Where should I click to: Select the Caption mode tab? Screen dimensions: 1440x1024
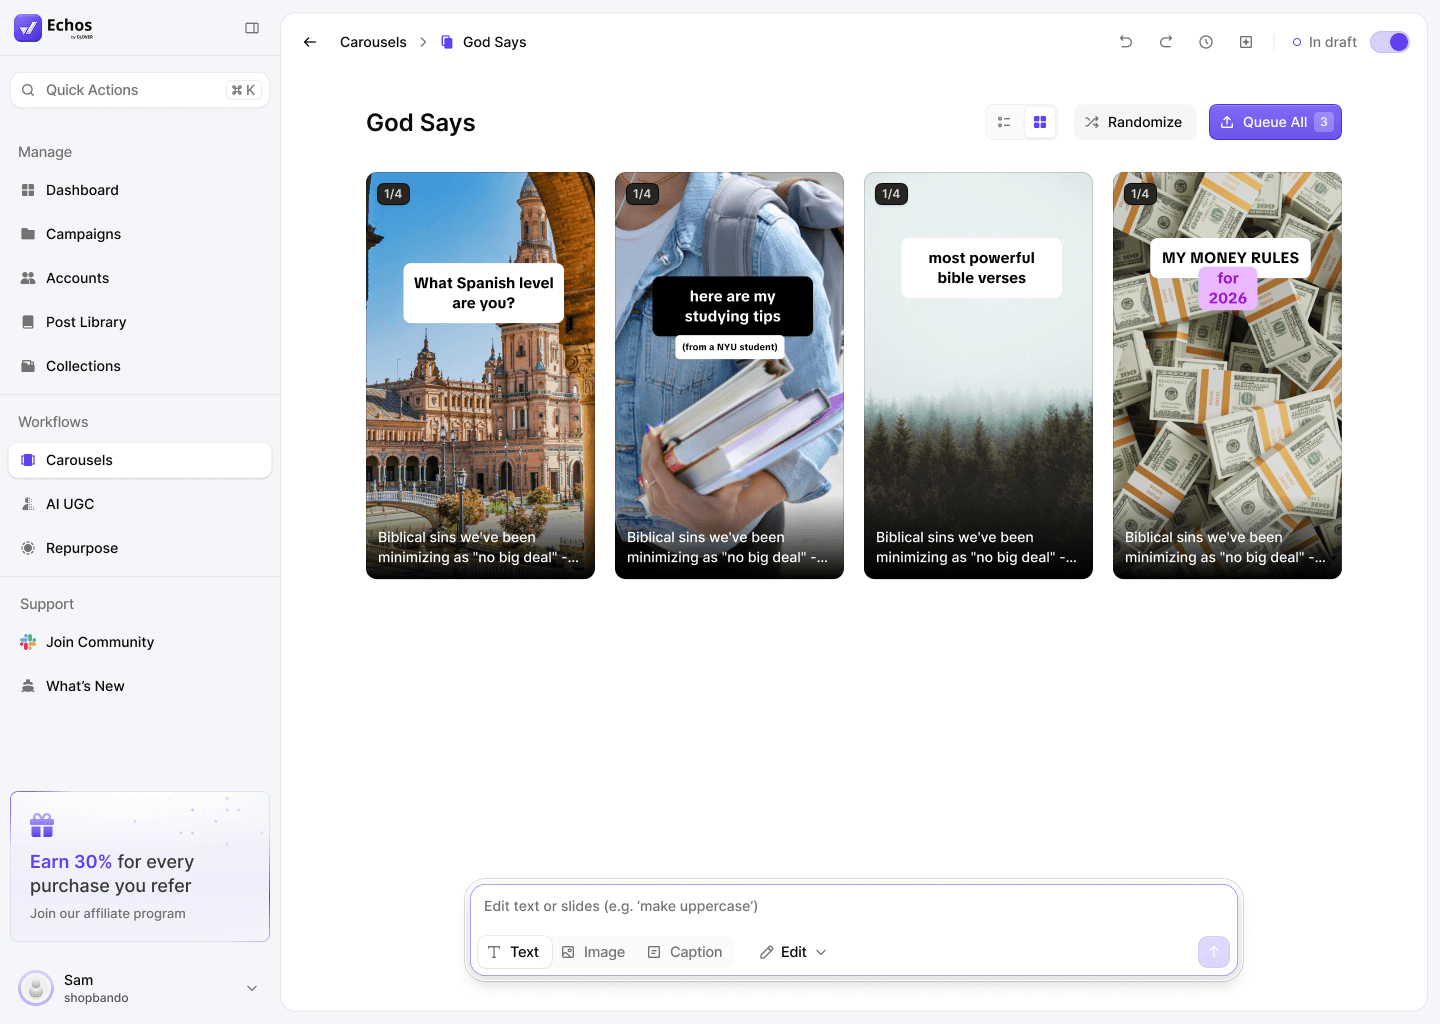tap(685, 952)
